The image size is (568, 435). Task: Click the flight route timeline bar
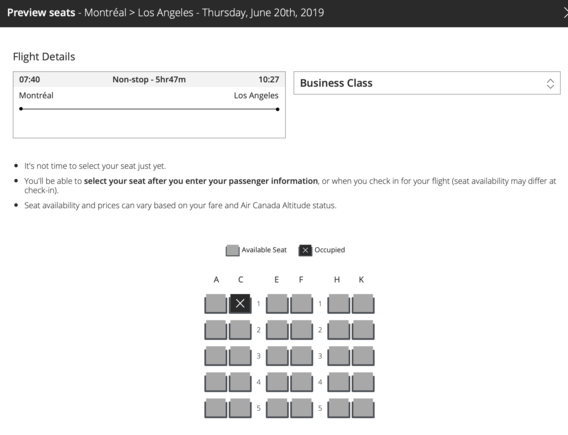[149, 109]
